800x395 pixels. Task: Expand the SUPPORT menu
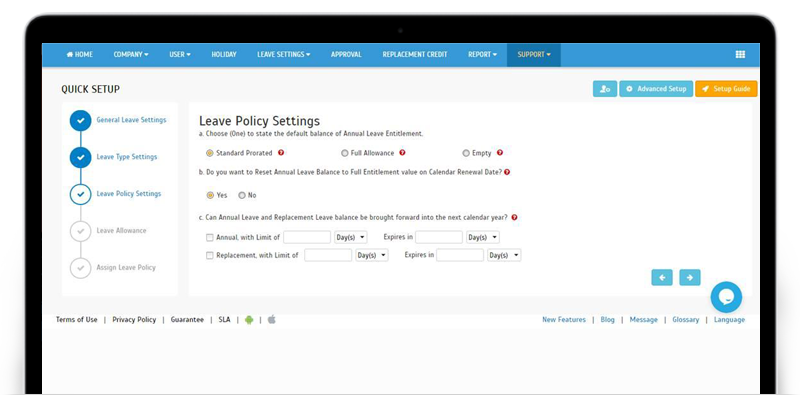[534, 55]
